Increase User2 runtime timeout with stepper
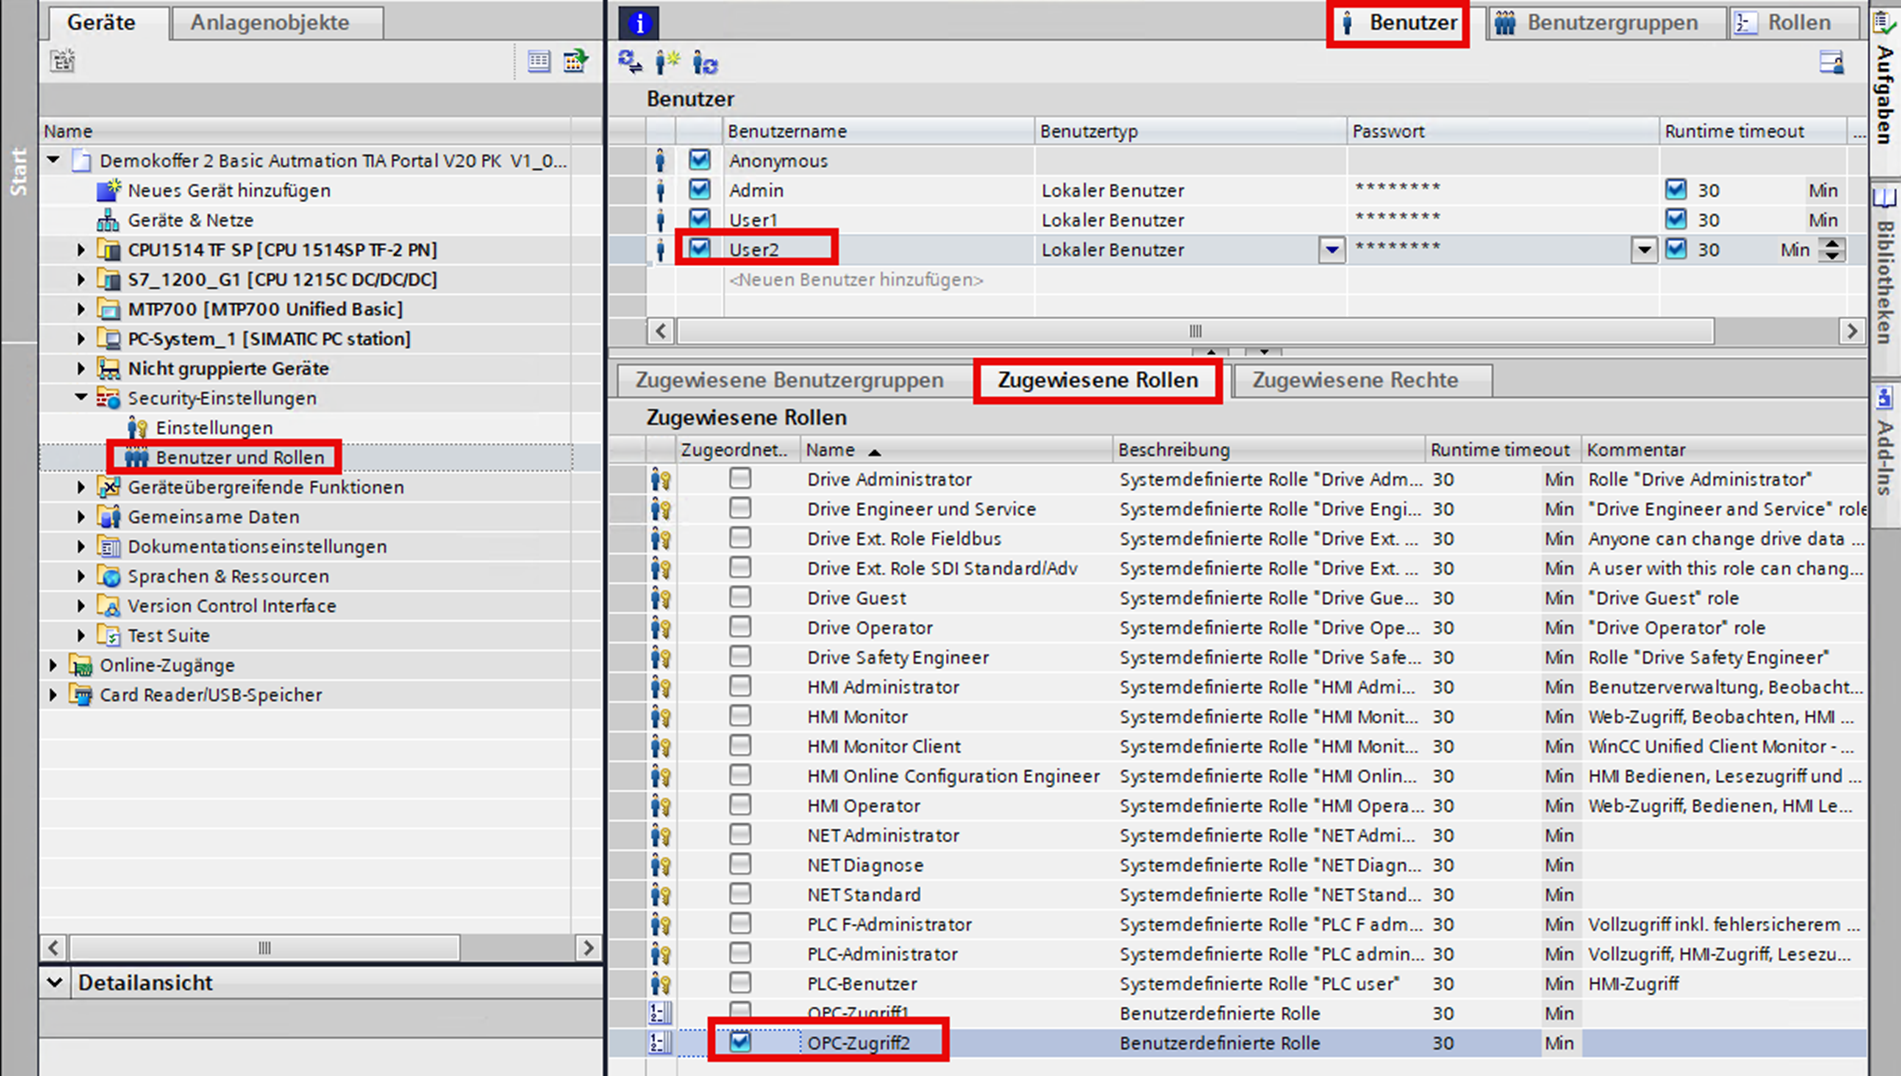 click(x=1832, y=243)
